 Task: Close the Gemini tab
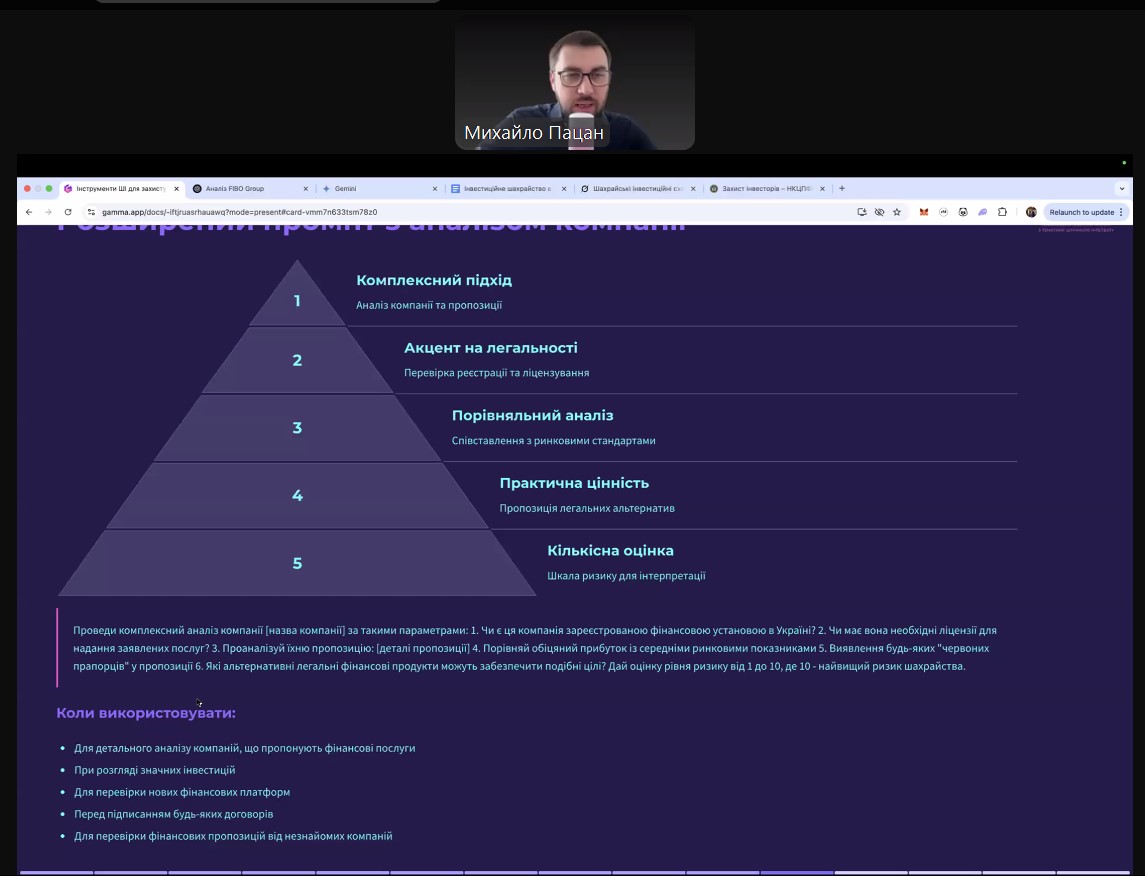(x=434, y=188)
